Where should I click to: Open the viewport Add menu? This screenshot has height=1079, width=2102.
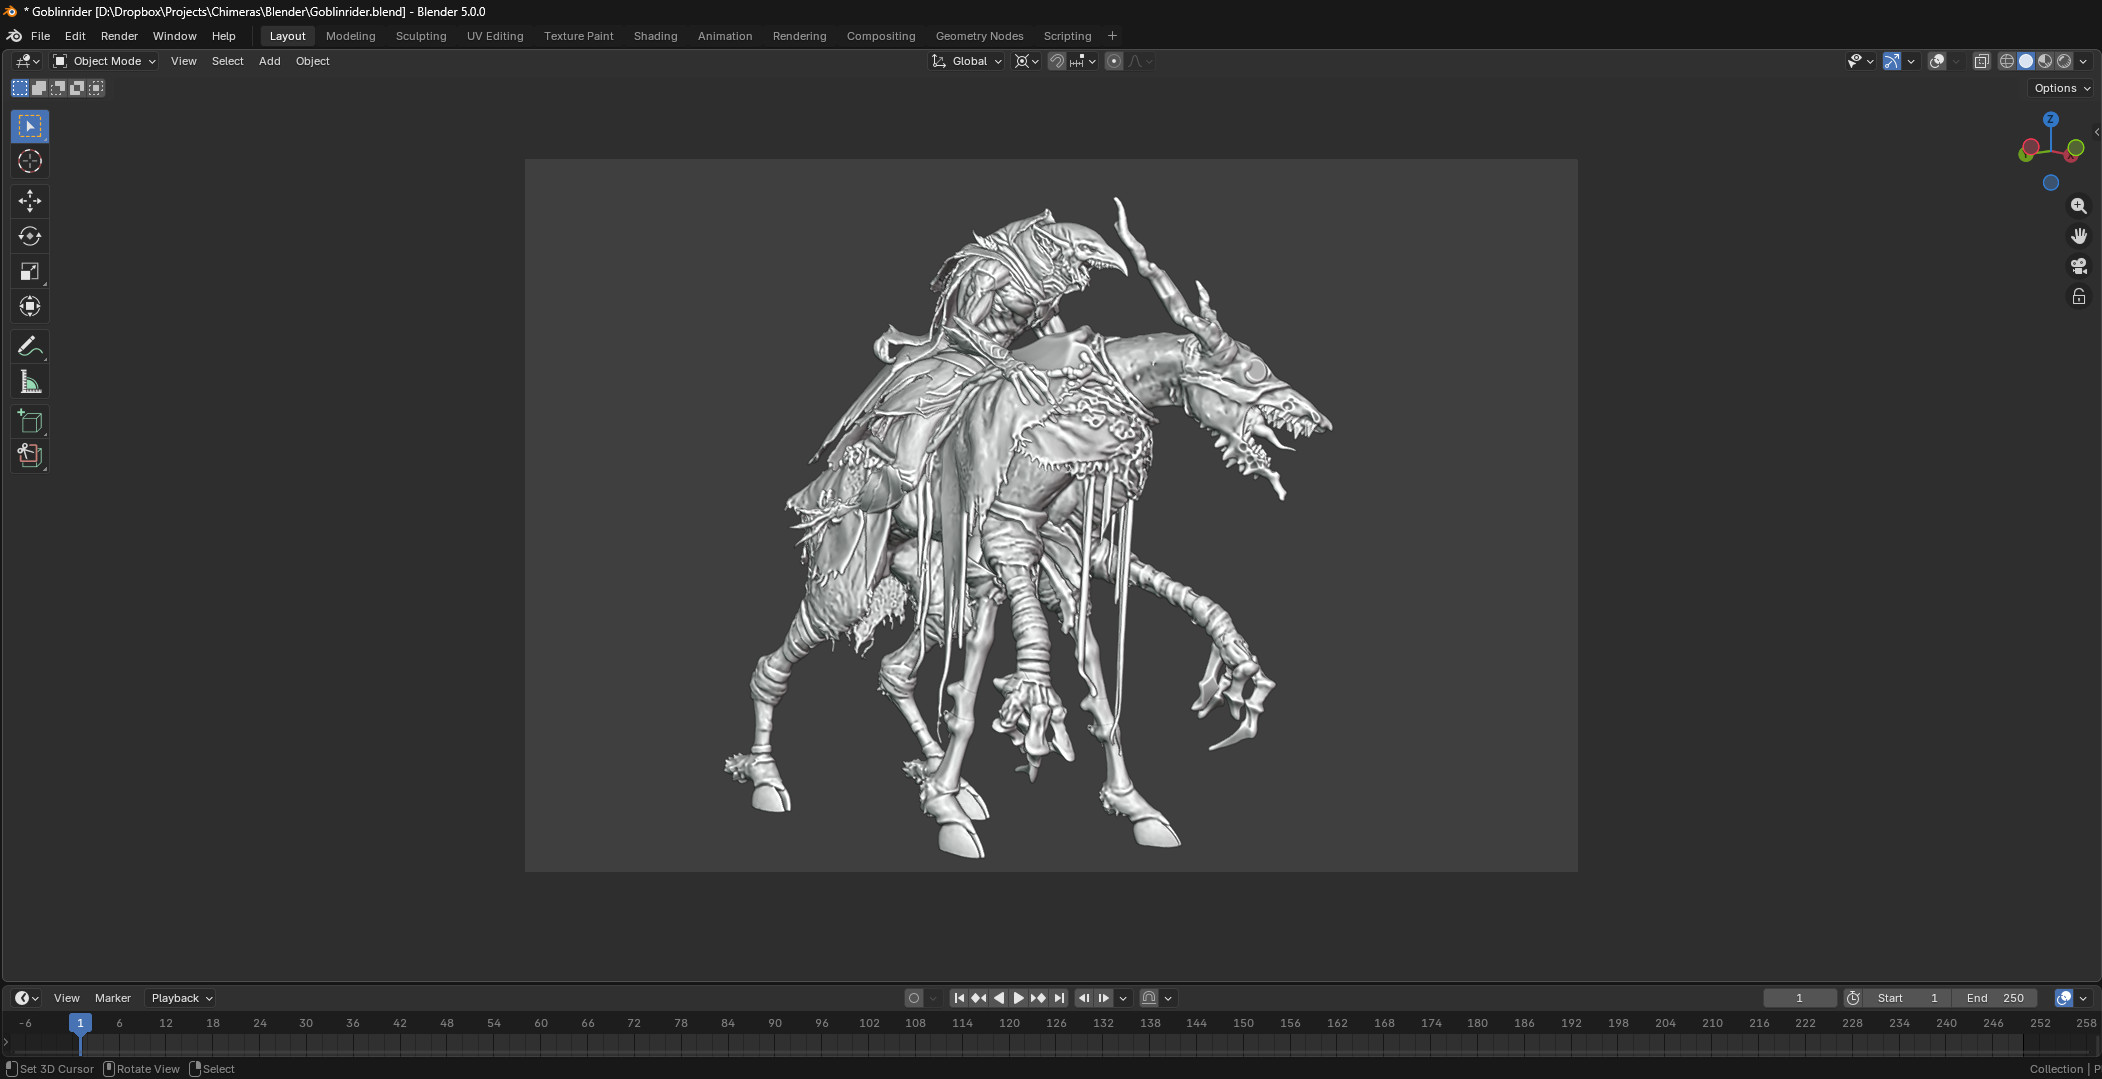269,62
